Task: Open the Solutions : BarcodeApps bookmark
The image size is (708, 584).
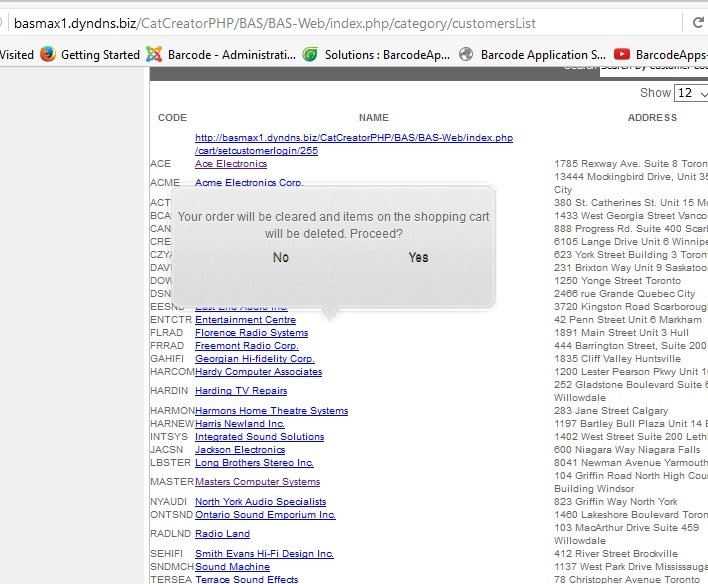Action: click(376, 55)
